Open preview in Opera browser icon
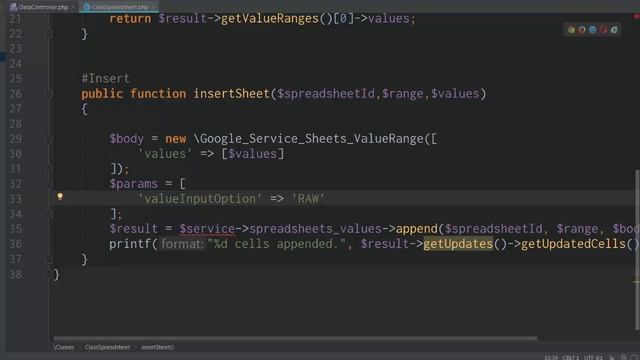 (603, 29)
